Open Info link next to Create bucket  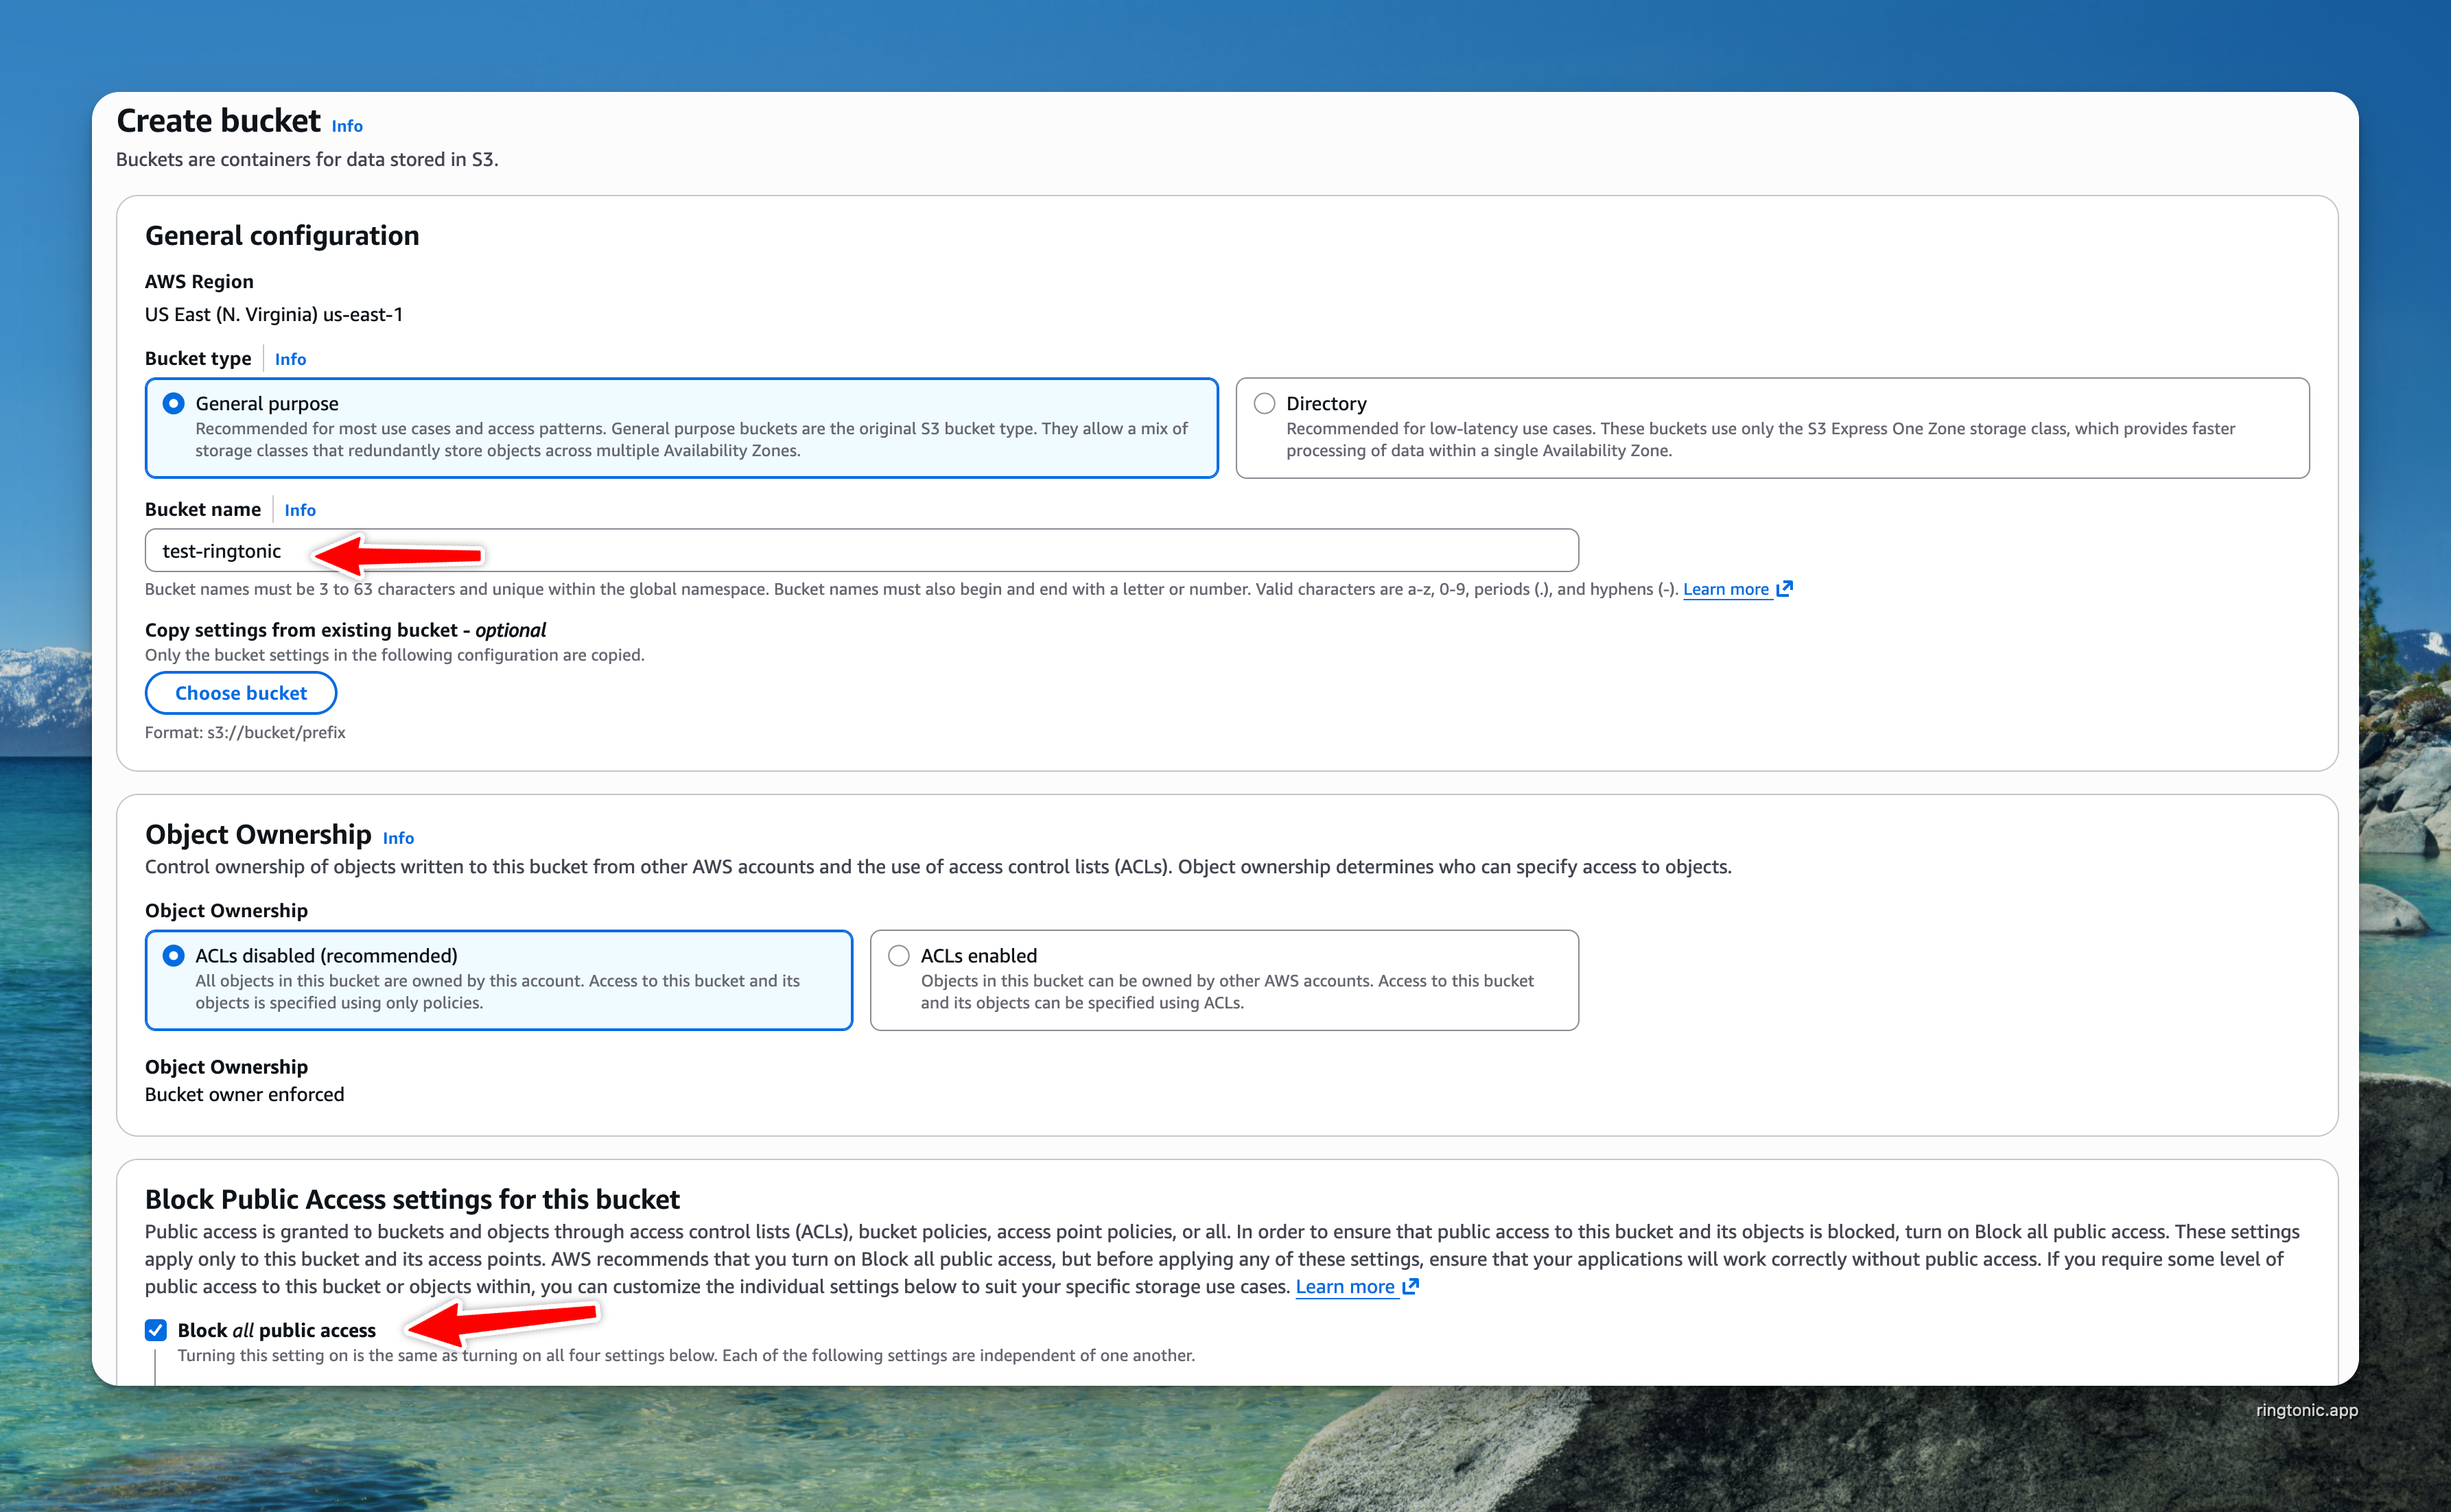tap(347, 126)
